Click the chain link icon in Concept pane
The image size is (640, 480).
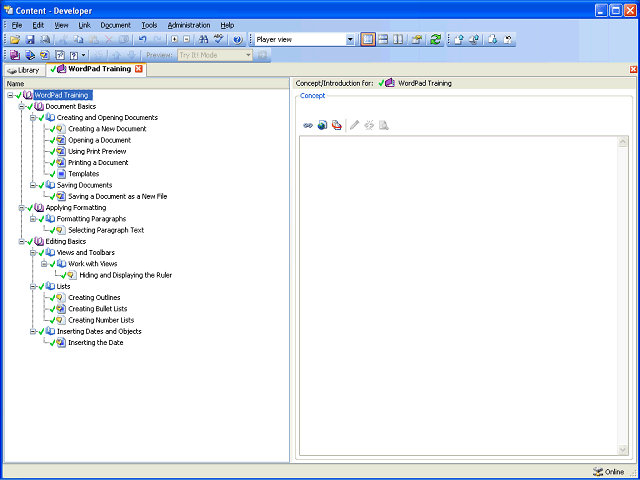click(308, 125)
